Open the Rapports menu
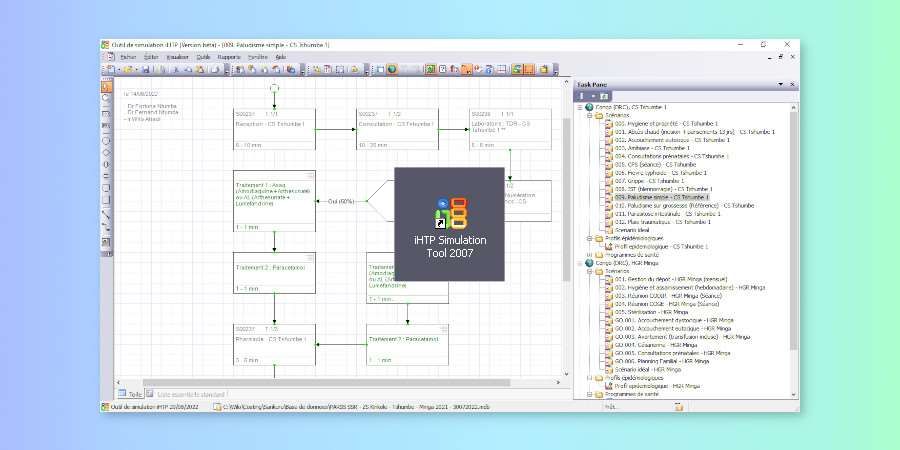Image resolution: width=900 pixels, height=450 pixels. click(x=229, y=57)
